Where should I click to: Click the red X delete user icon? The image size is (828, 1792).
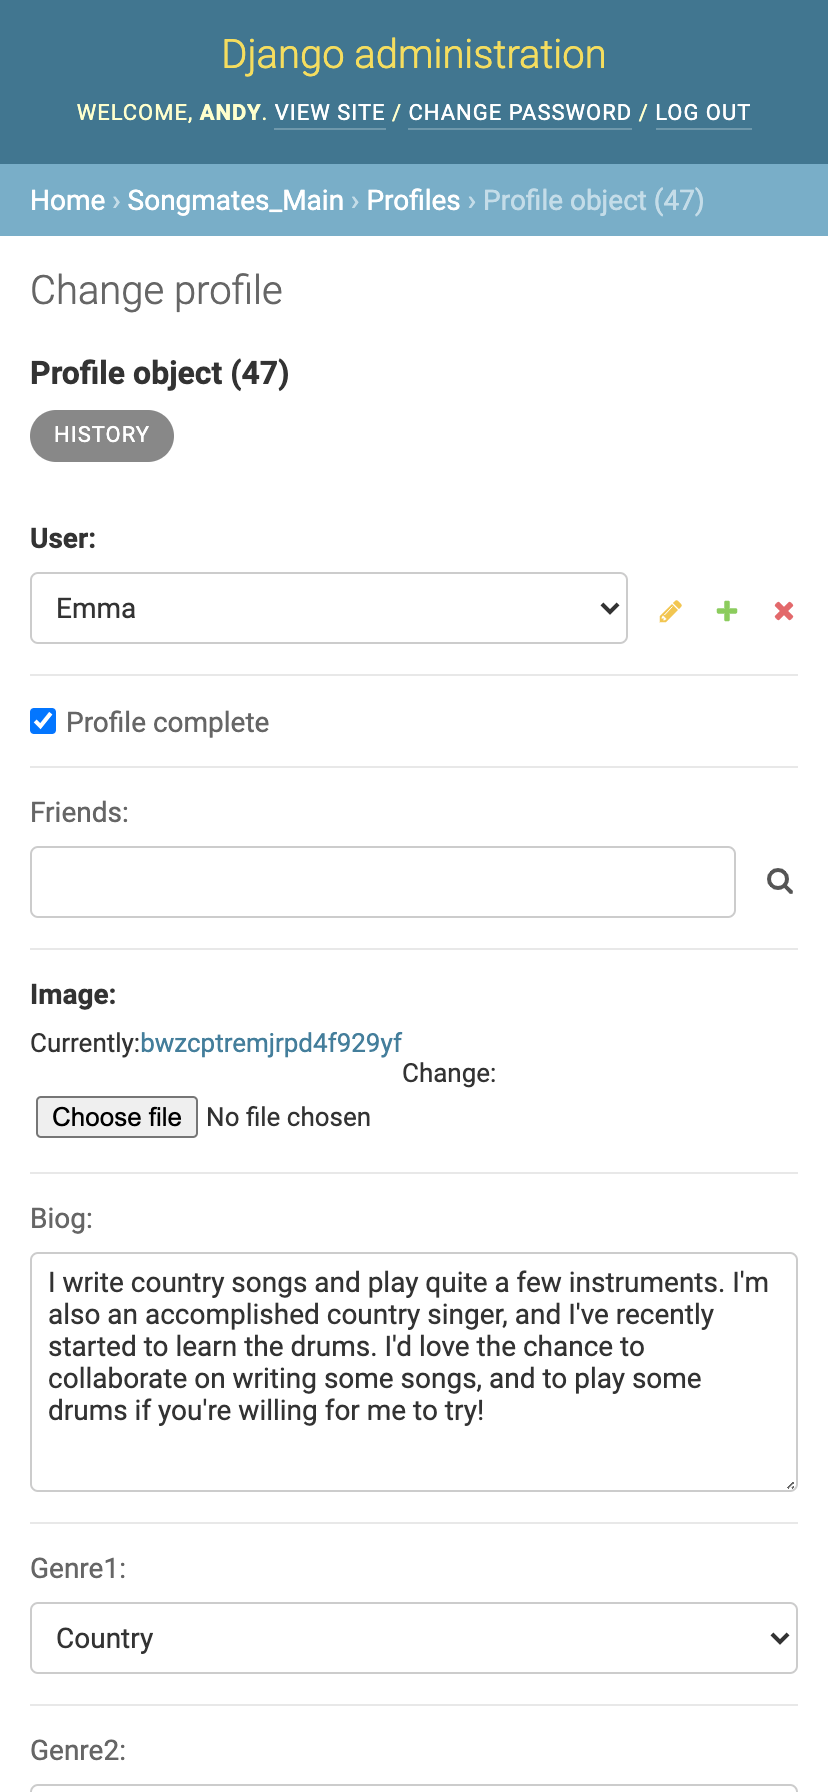click(x=784, y=611)
